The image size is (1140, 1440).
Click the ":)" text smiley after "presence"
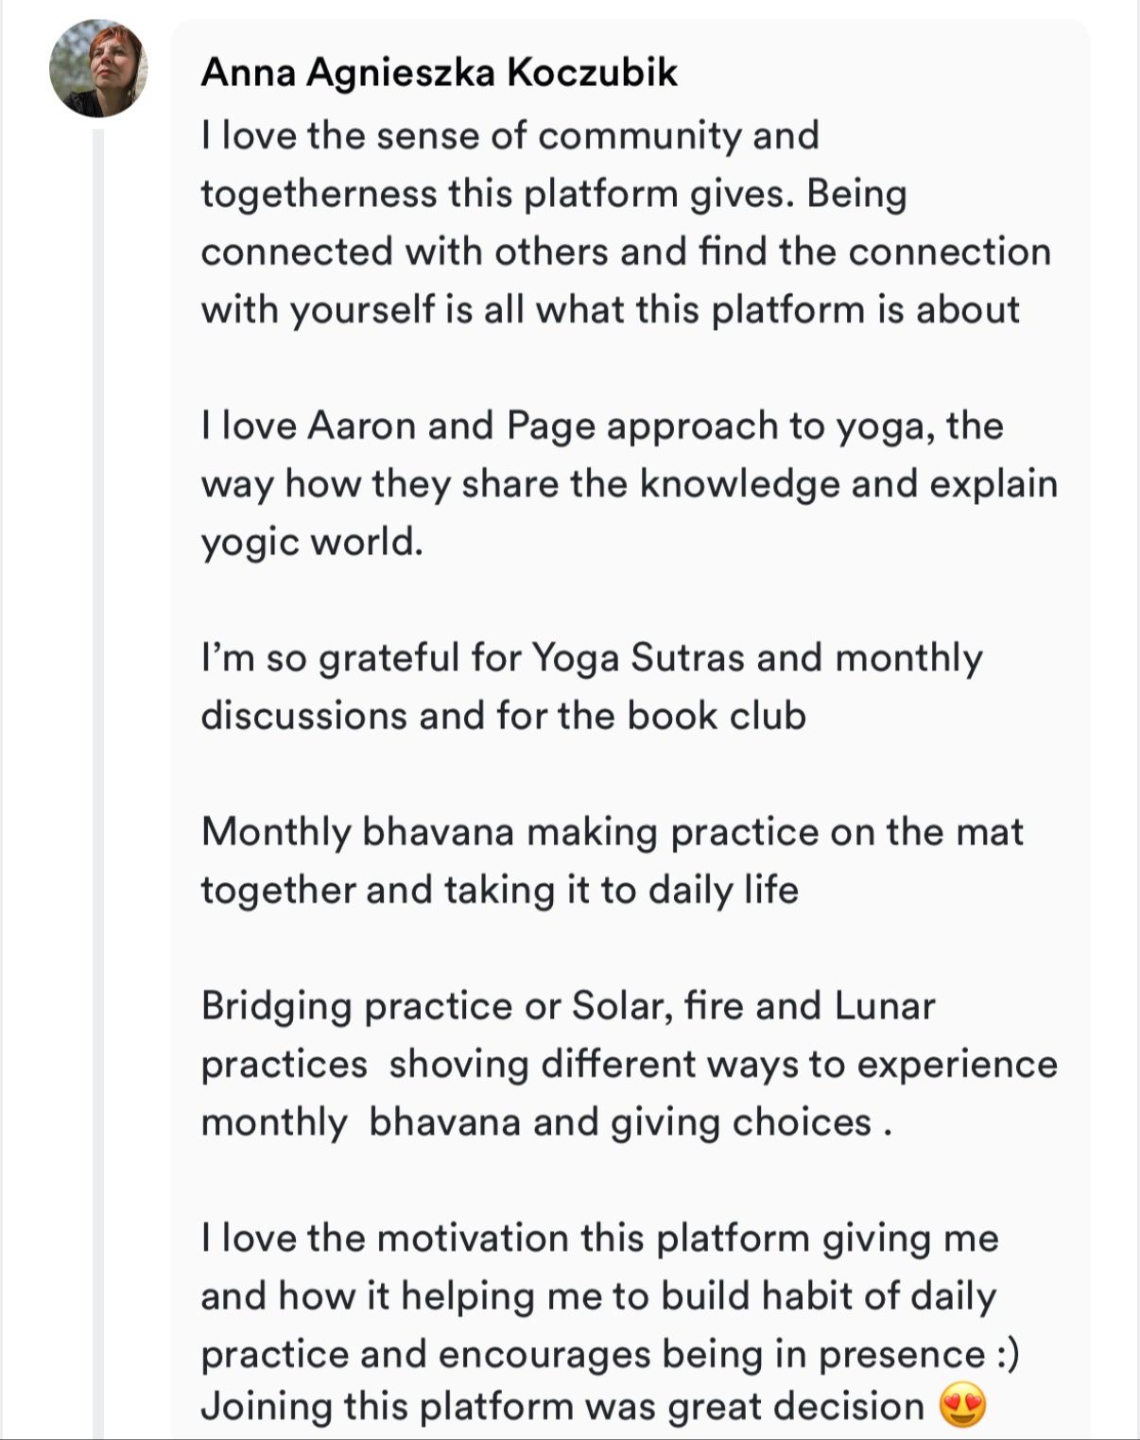1007,1354
